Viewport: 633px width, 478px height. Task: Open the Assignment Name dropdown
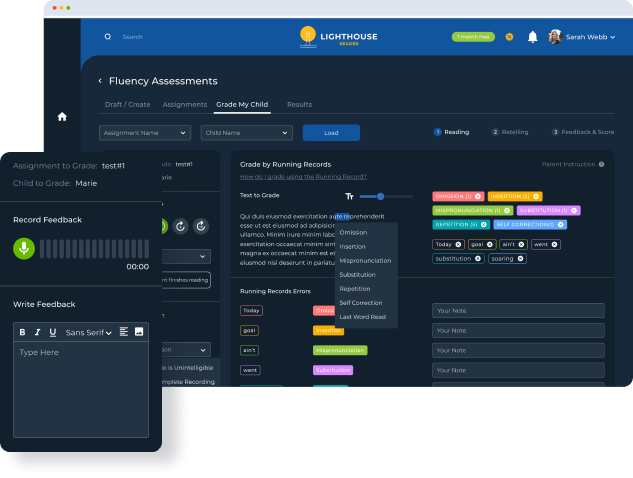click(x=145, y=132)
